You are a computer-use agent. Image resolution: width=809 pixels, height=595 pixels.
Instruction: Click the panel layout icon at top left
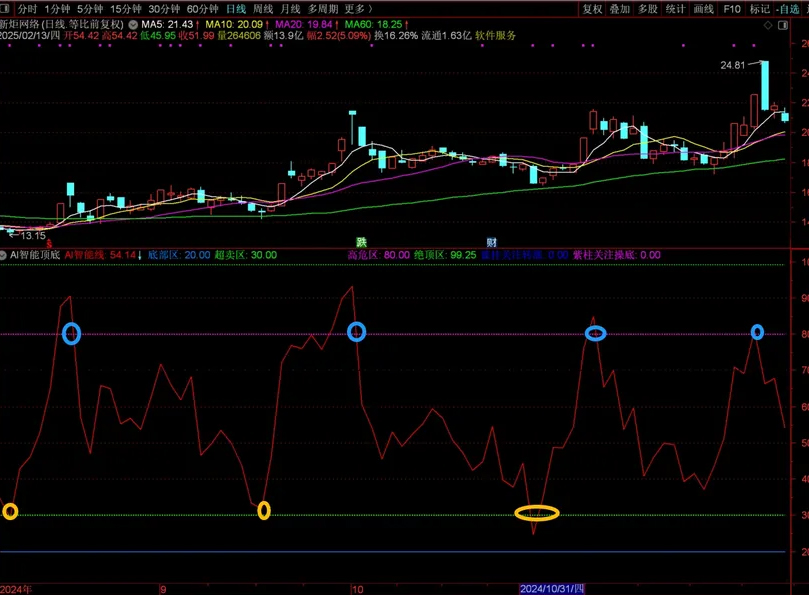click(8, 8)
